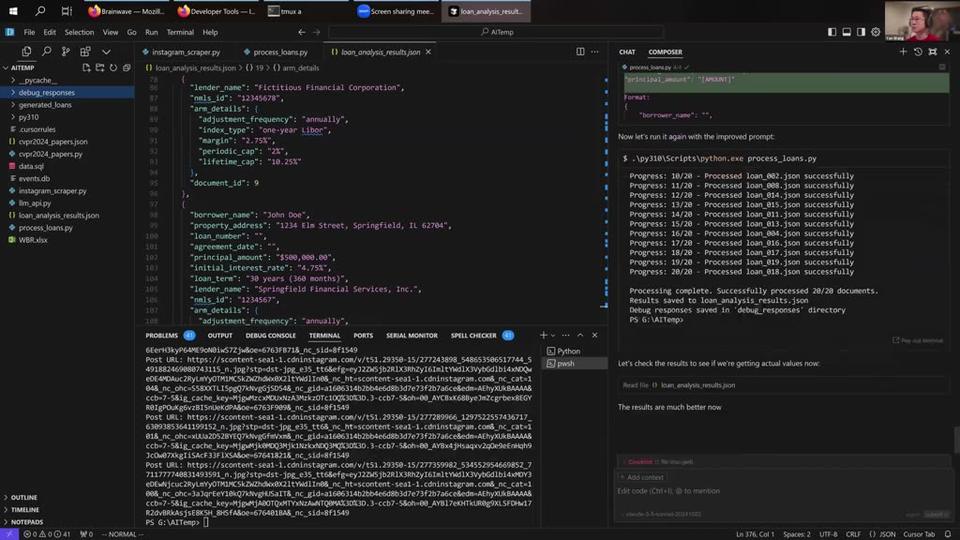Screen dimensions: 960x540
Task: Click the AITemp command center search box
Action: 496,32
